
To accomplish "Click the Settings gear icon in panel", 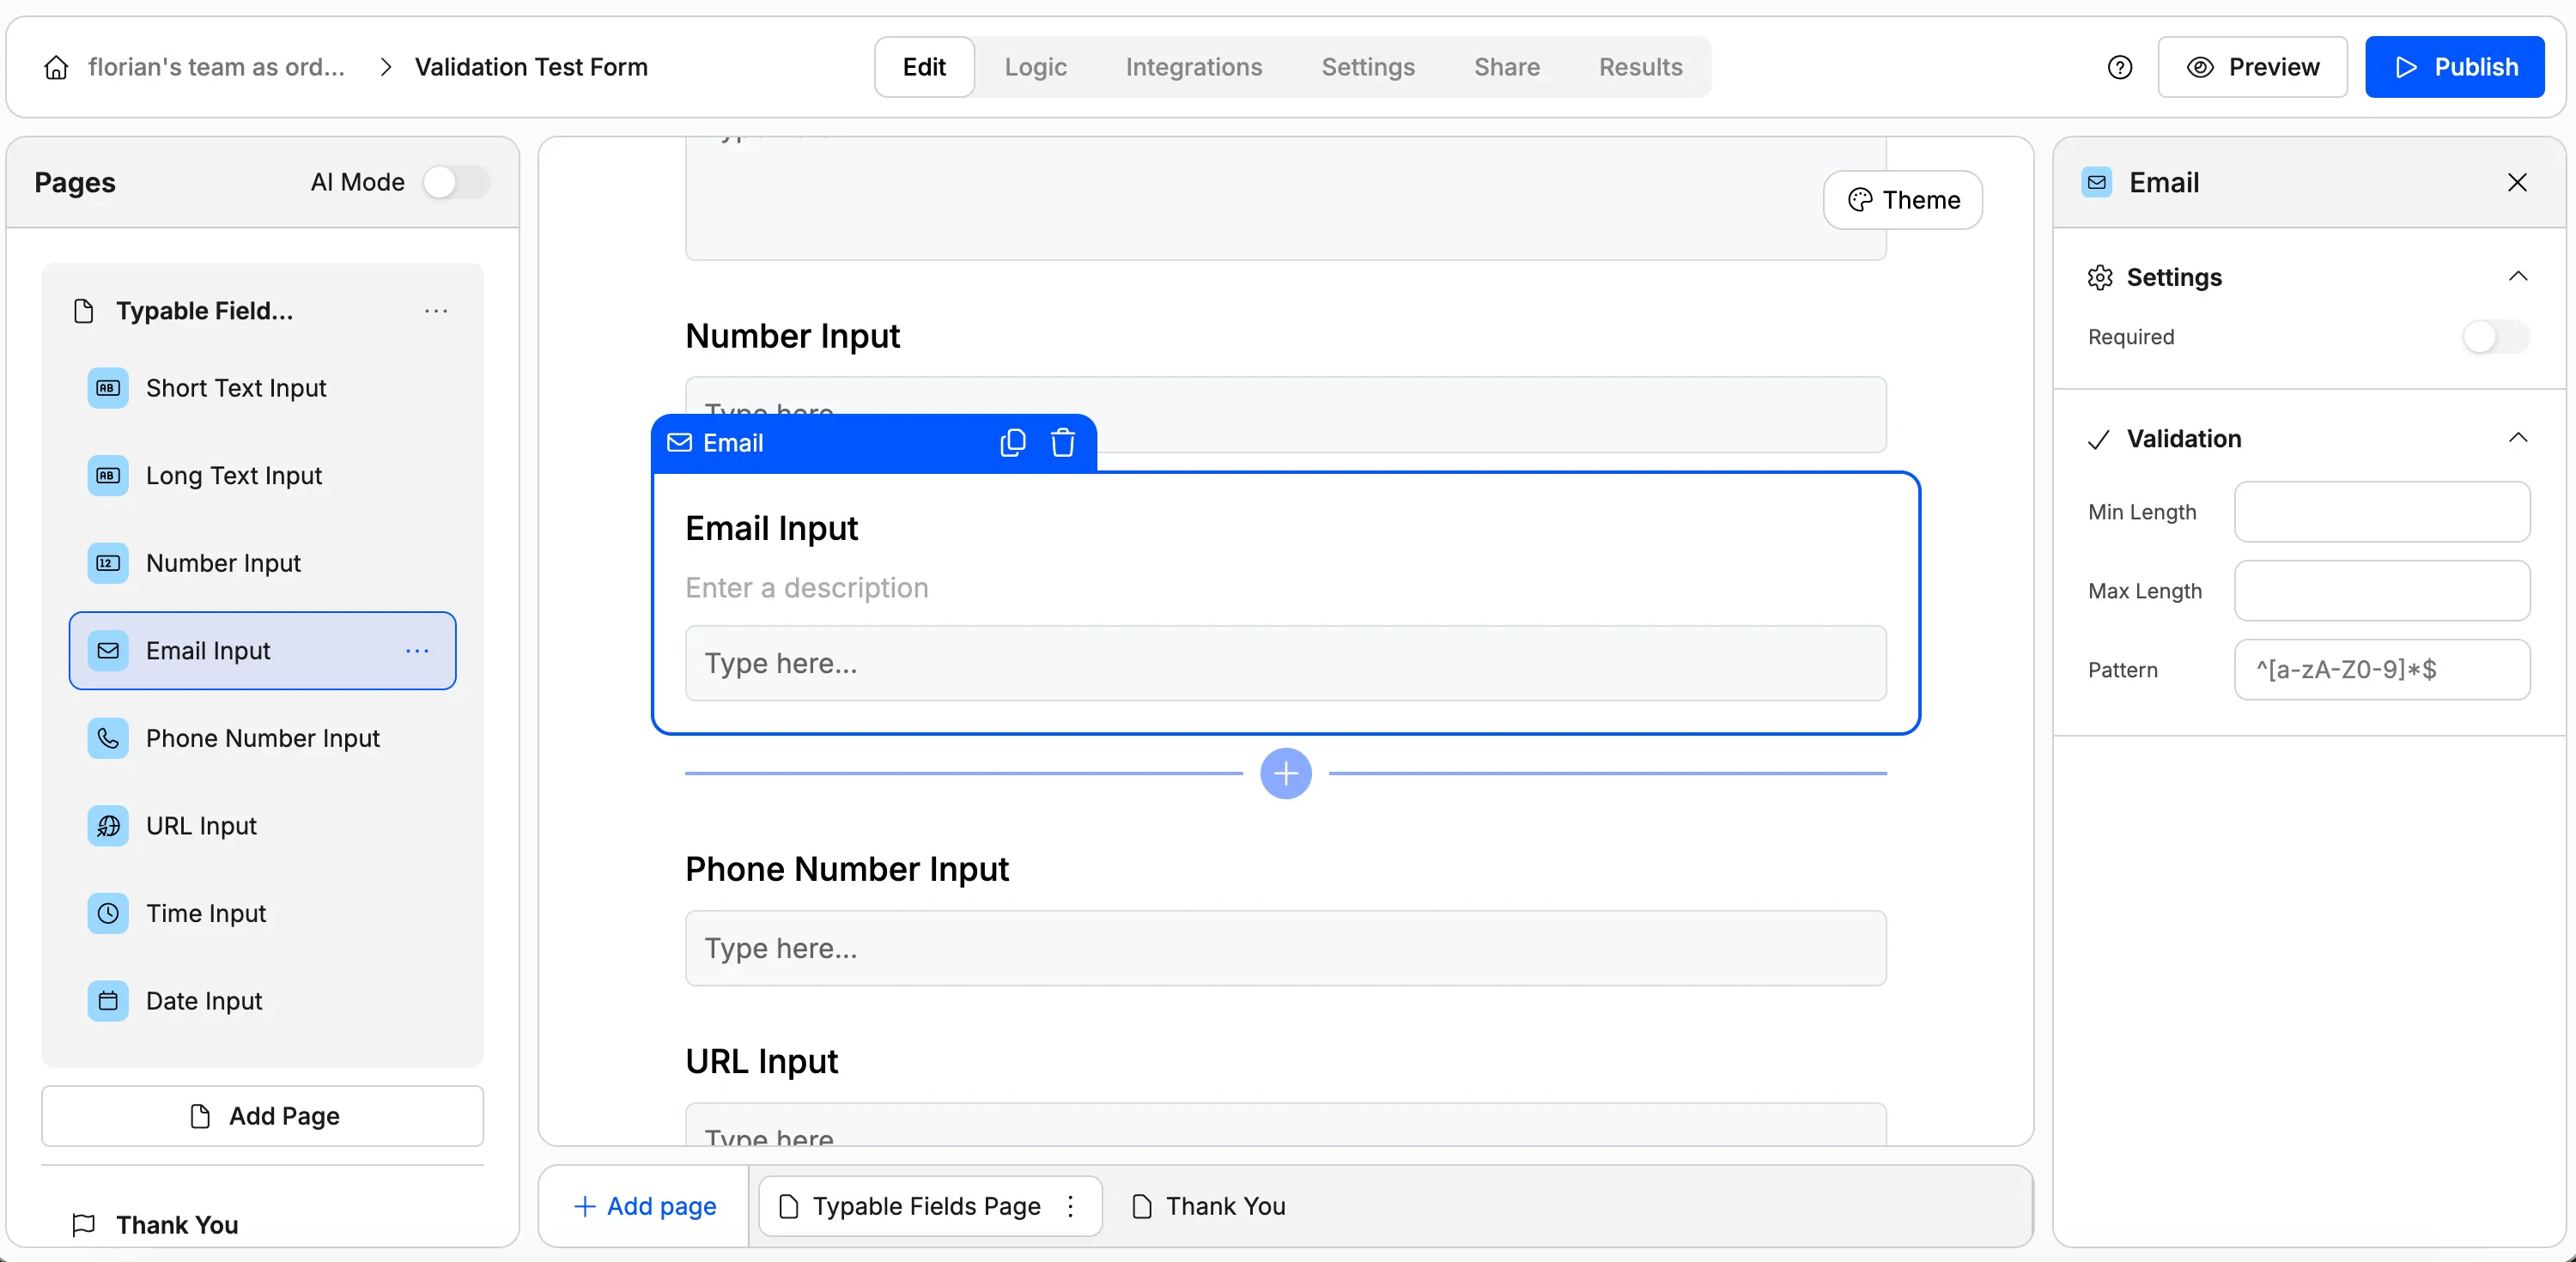I will click(x=2100, y=277).
